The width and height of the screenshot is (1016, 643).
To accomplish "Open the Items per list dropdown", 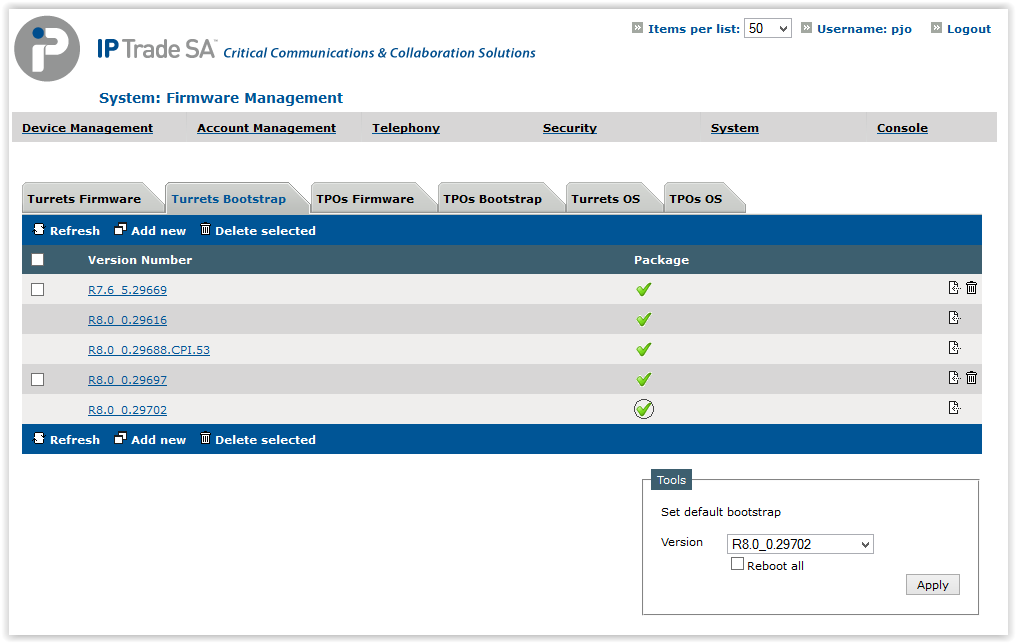I will 768,29.
